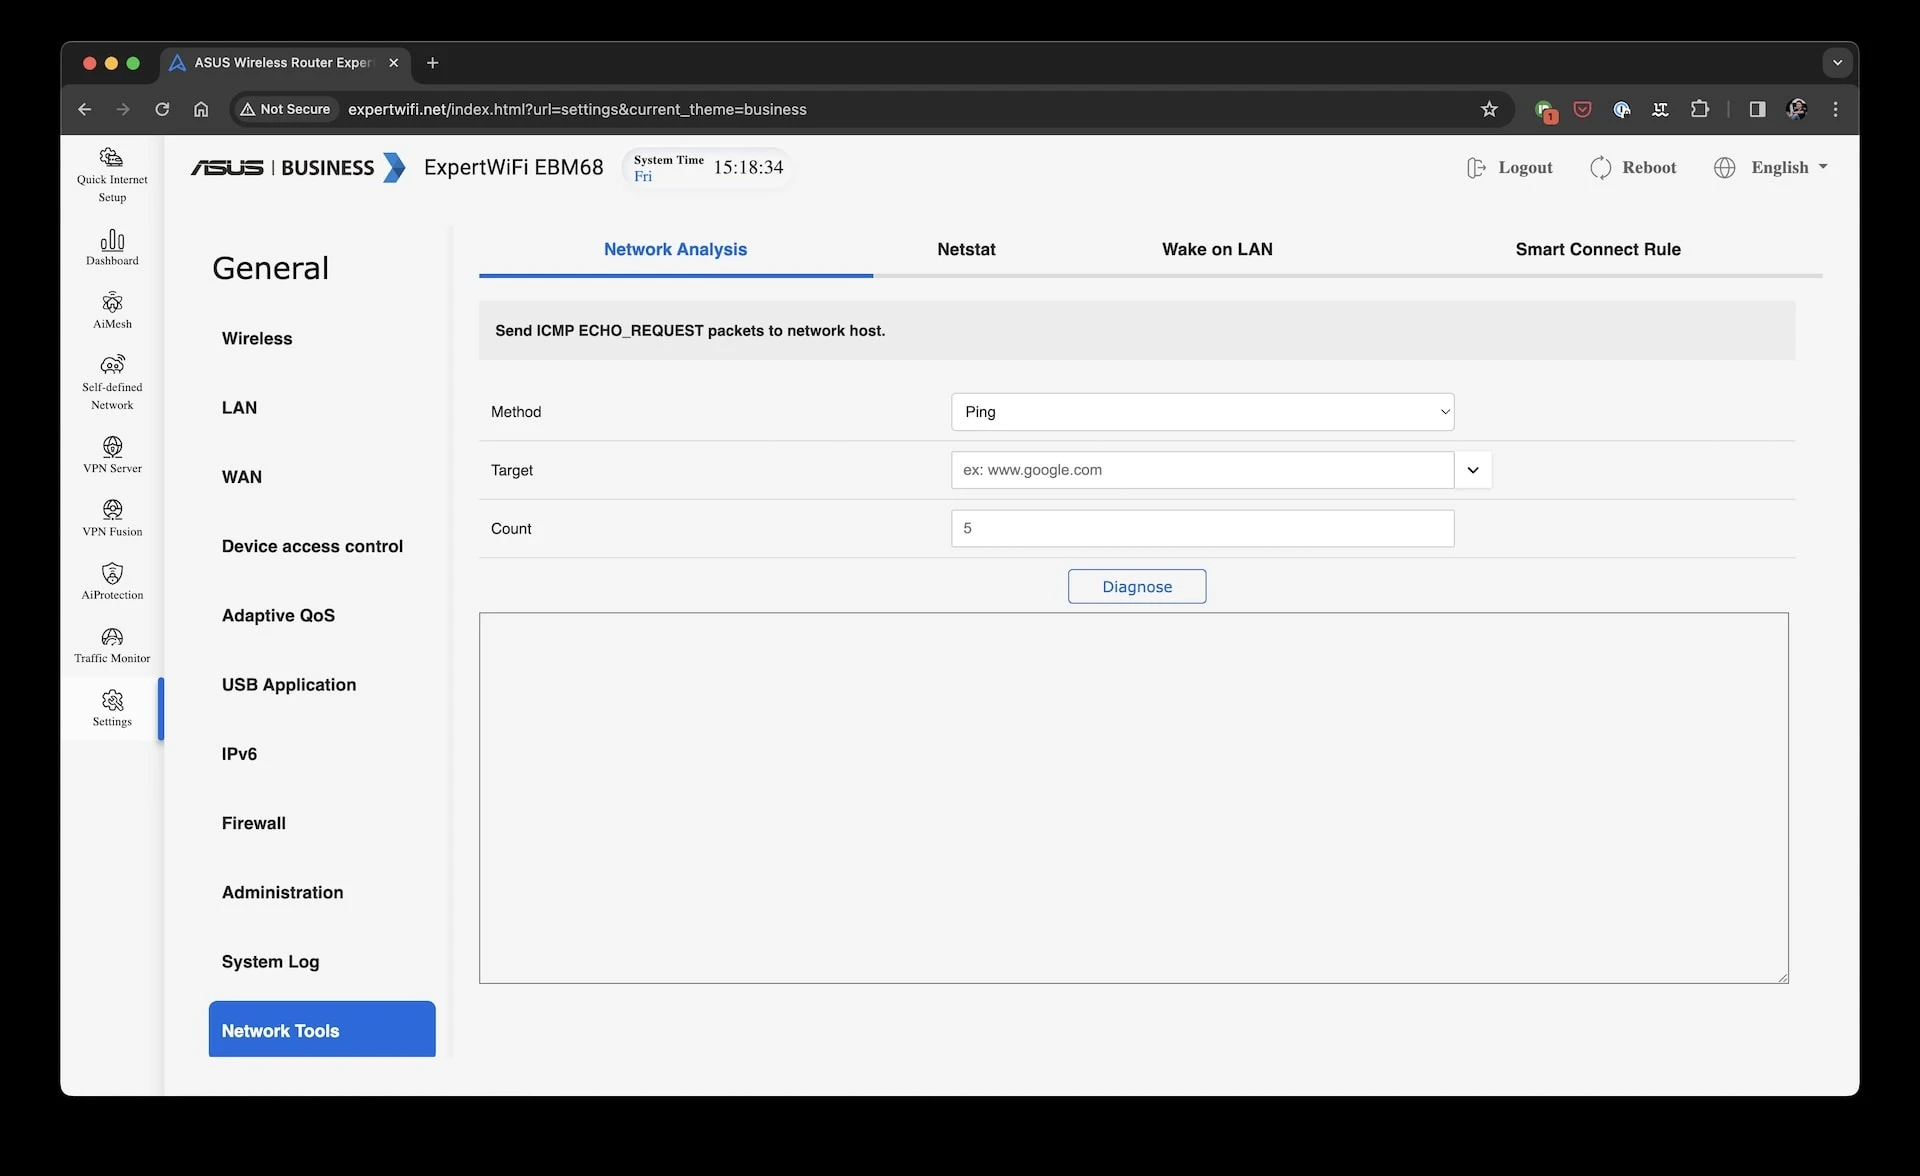Click the General settings heading

270,268
